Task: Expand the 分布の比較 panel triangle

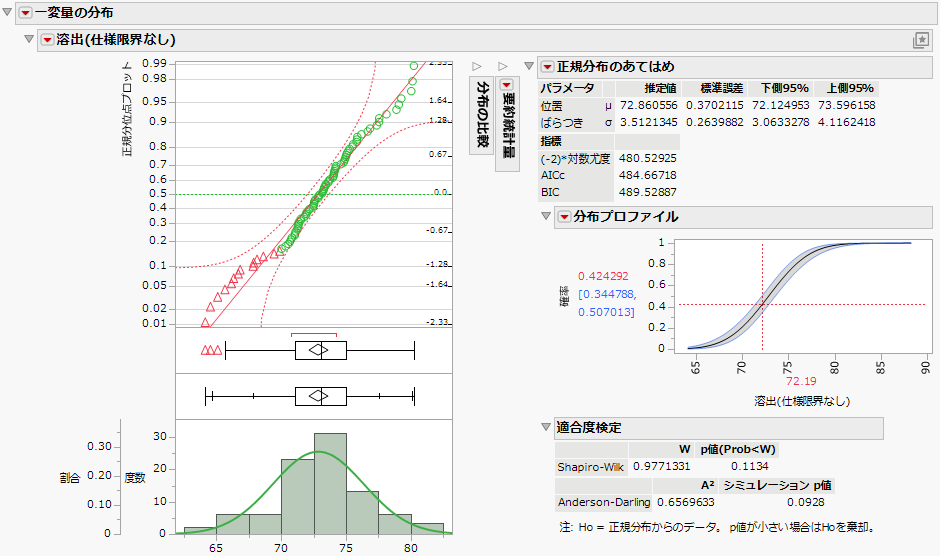Action: [x=477, y=67]
